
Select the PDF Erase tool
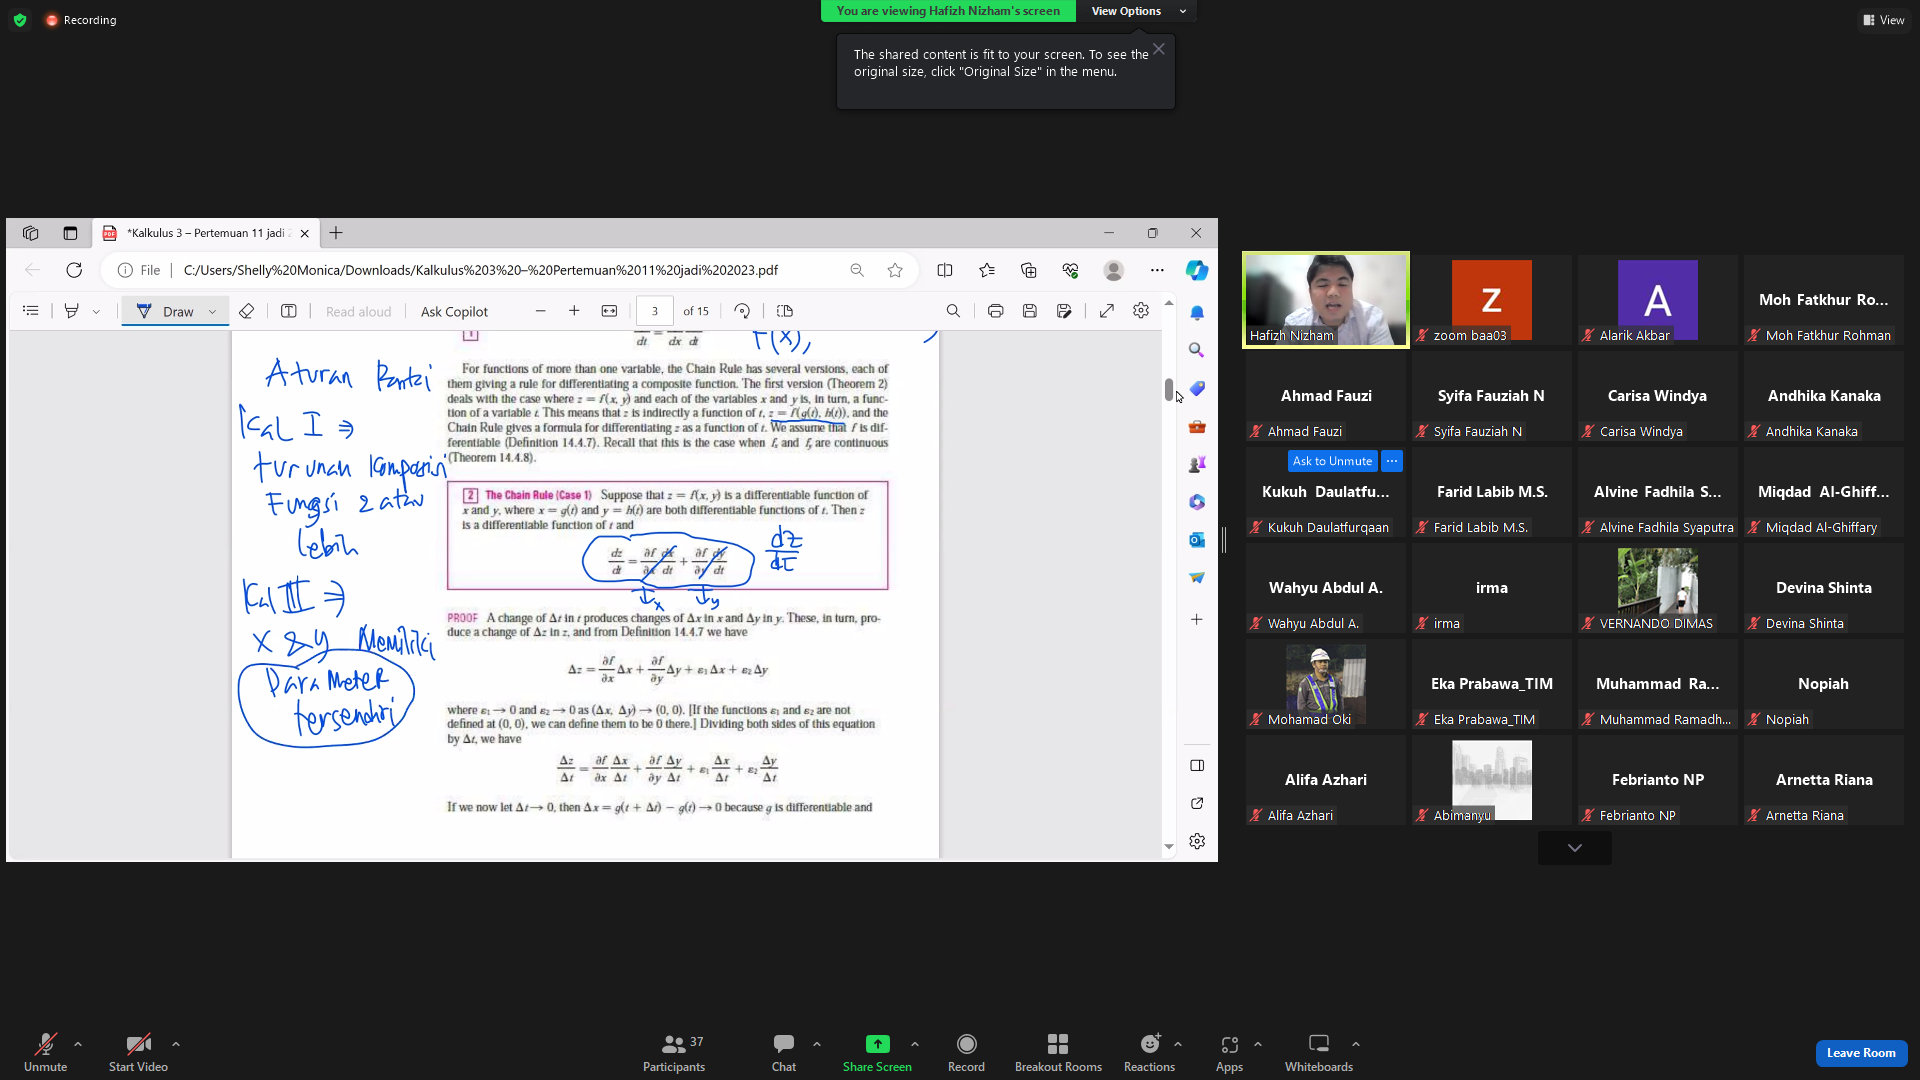coord(246,311)
